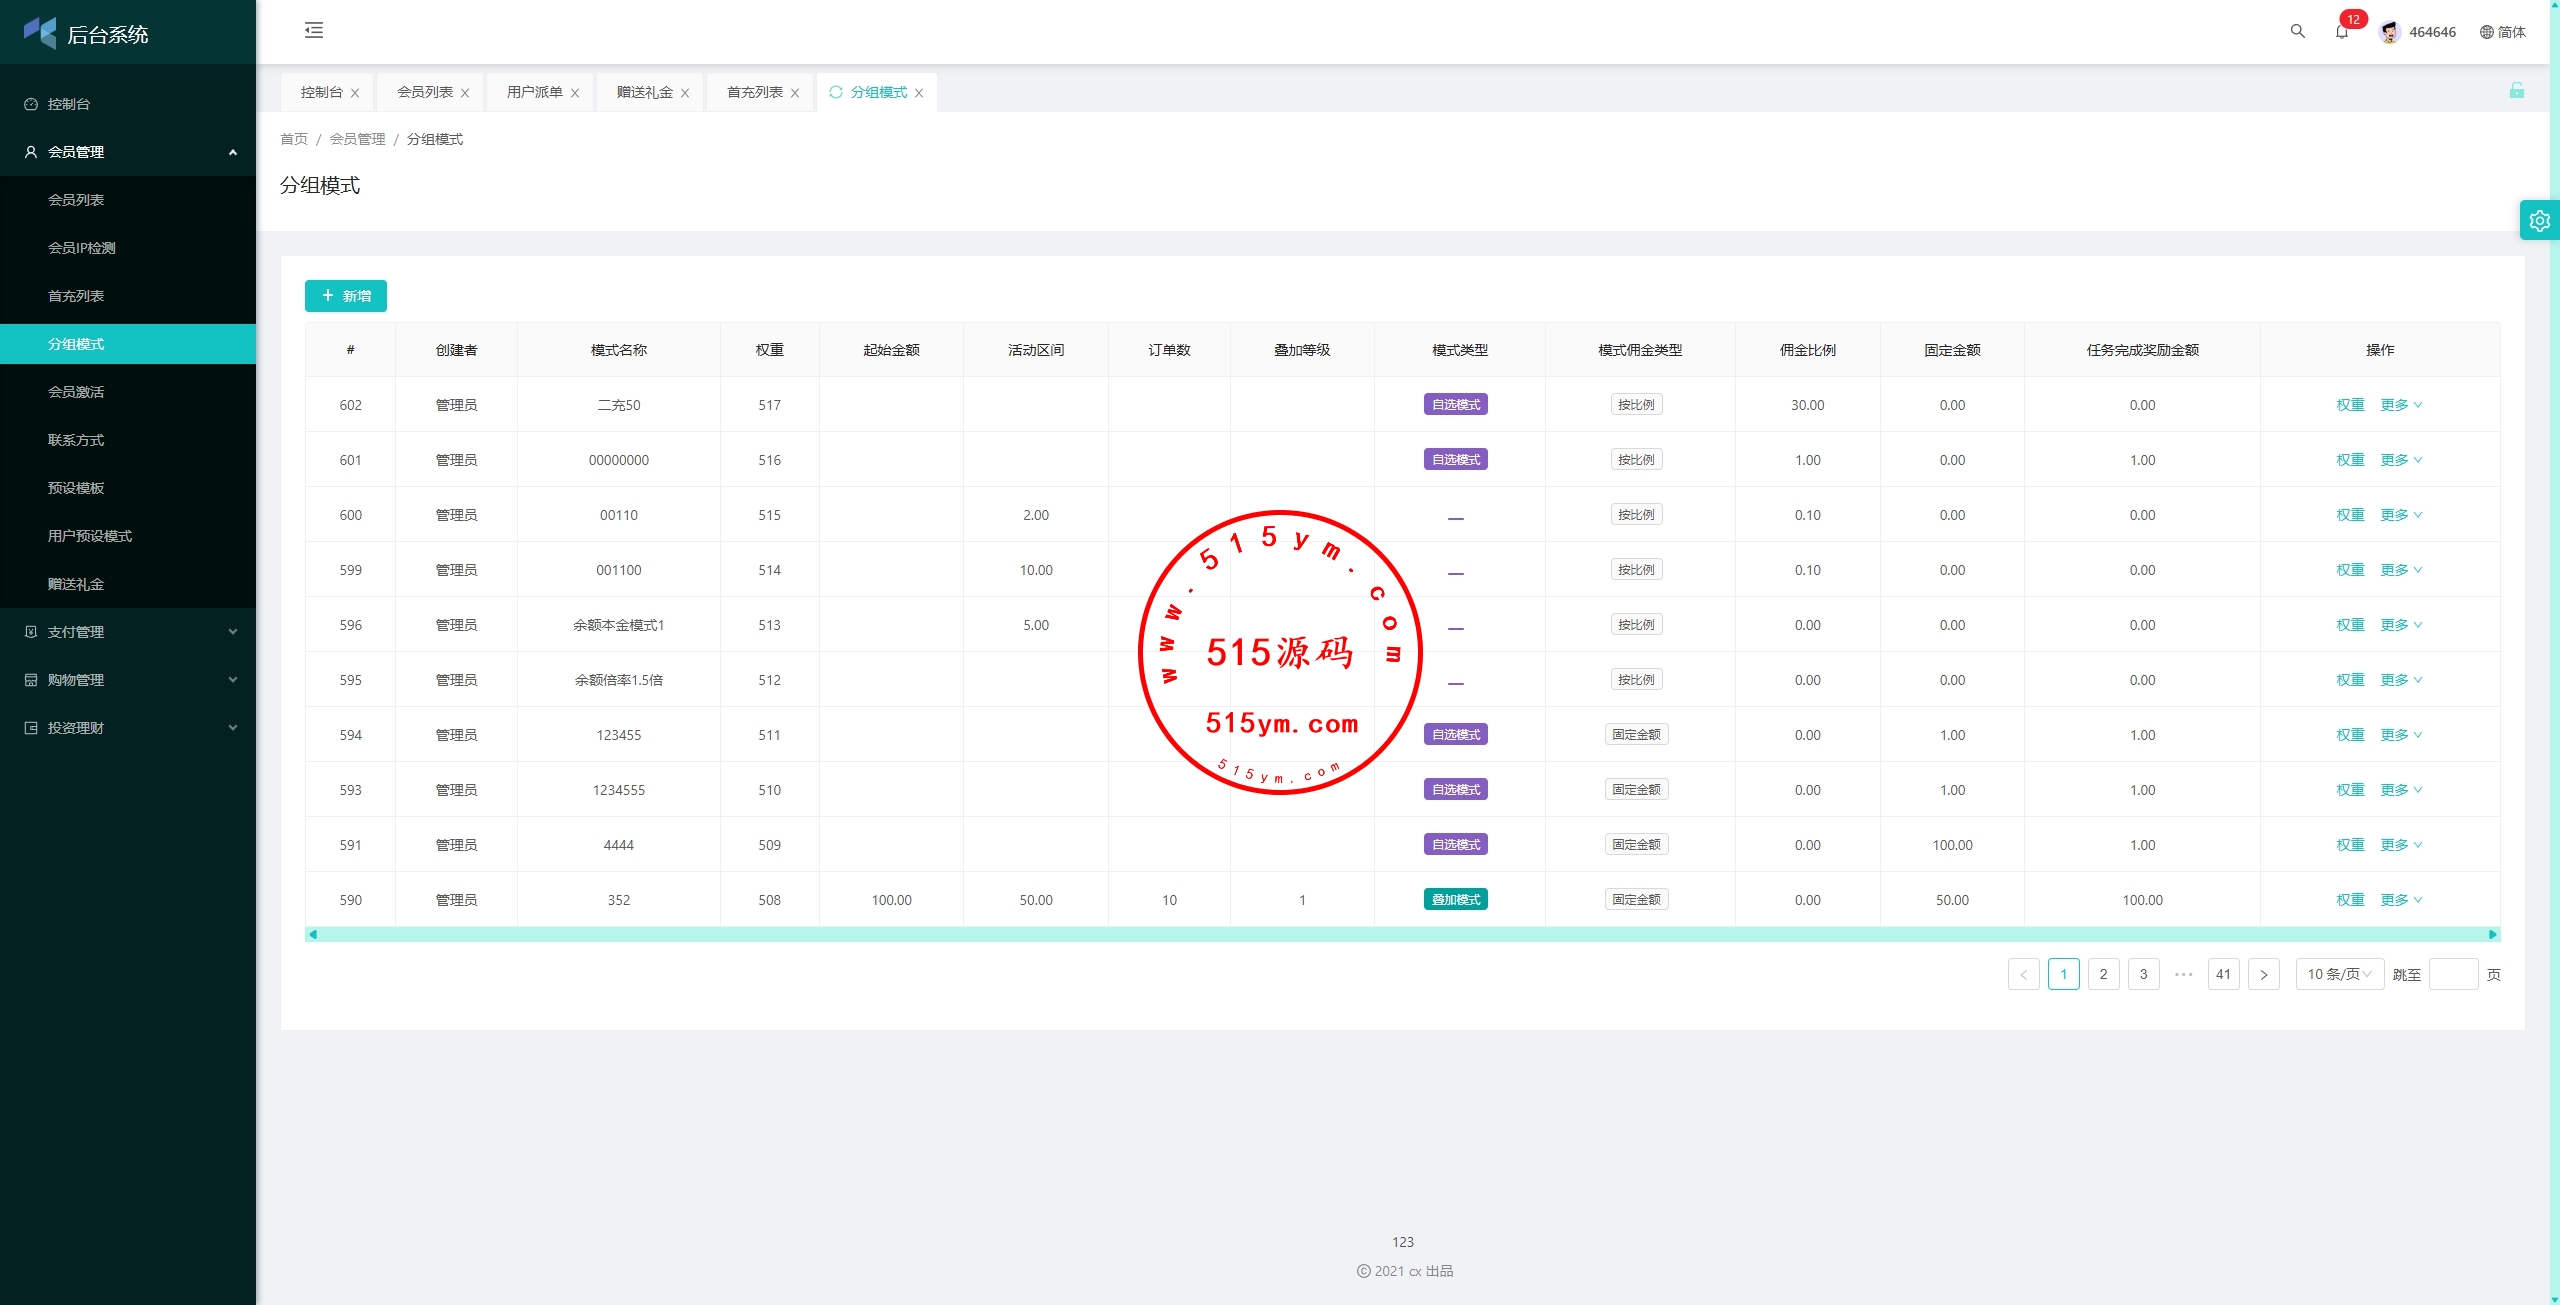2560x1305 pixels.
Task: Open the search magnifier icon
Action: pyautogui.click(x=2297, y=32)
